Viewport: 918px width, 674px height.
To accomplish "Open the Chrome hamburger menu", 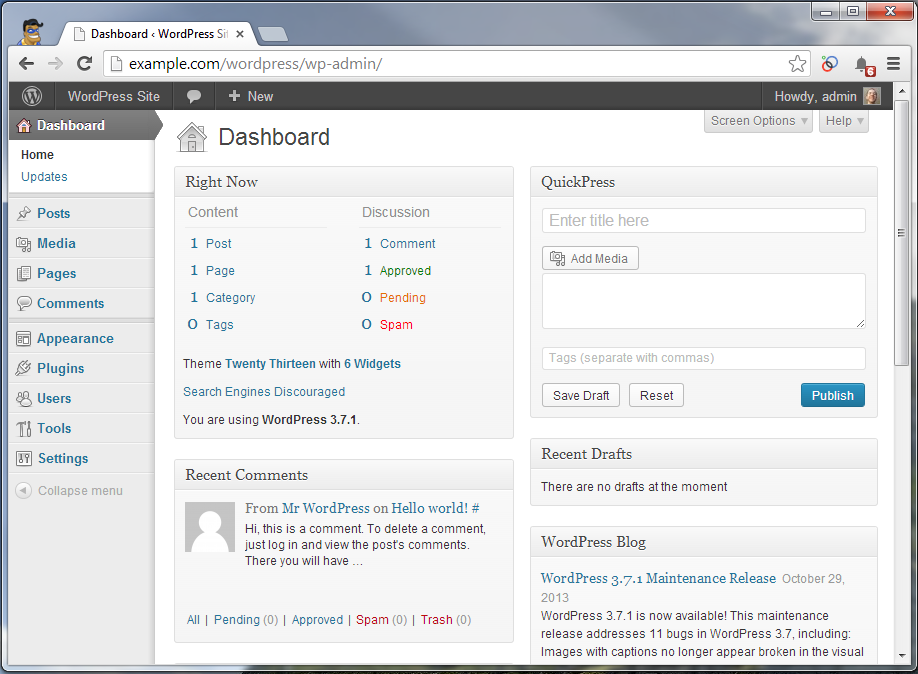I will point(893,63).
